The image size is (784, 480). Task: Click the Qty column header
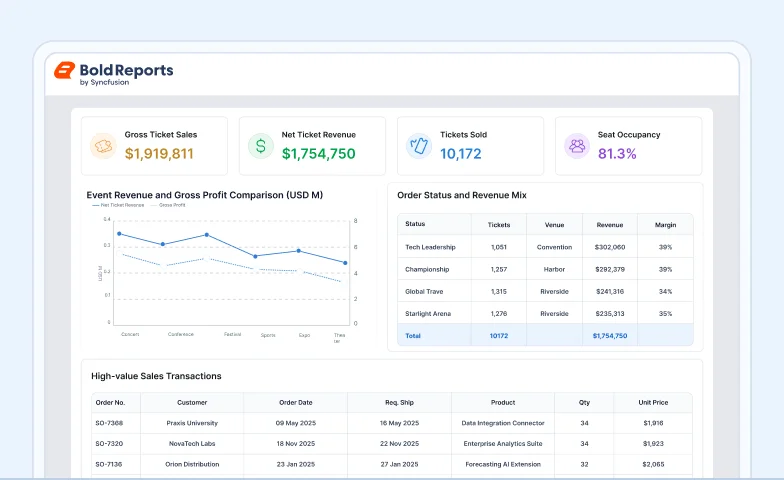tap(584, 402)
